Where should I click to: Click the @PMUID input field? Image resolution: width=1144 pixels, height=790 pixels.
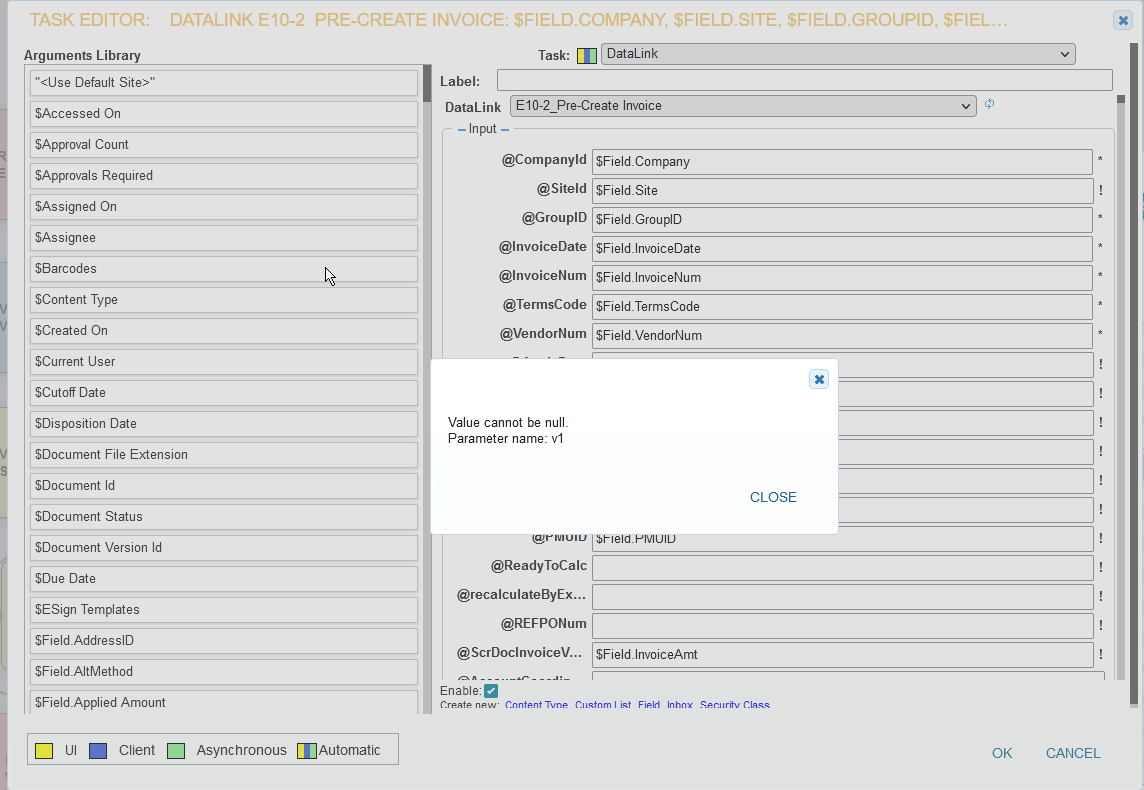[x=842, y=539]
